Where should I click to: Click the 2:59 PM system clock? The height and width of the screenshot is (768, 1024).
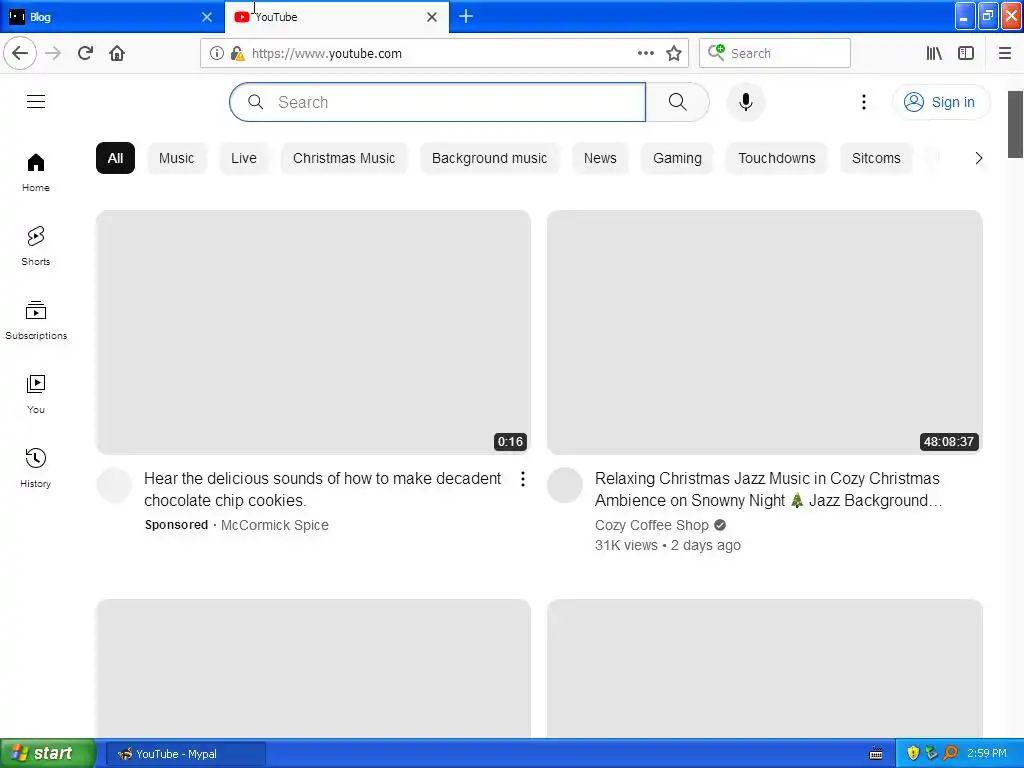[x=987, y=753]
